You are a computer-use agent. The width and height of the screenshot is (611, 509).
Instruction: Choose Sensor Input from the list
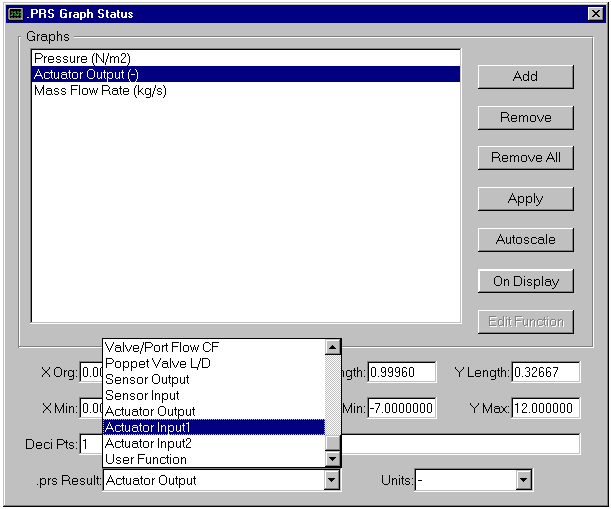pos(214,395)
